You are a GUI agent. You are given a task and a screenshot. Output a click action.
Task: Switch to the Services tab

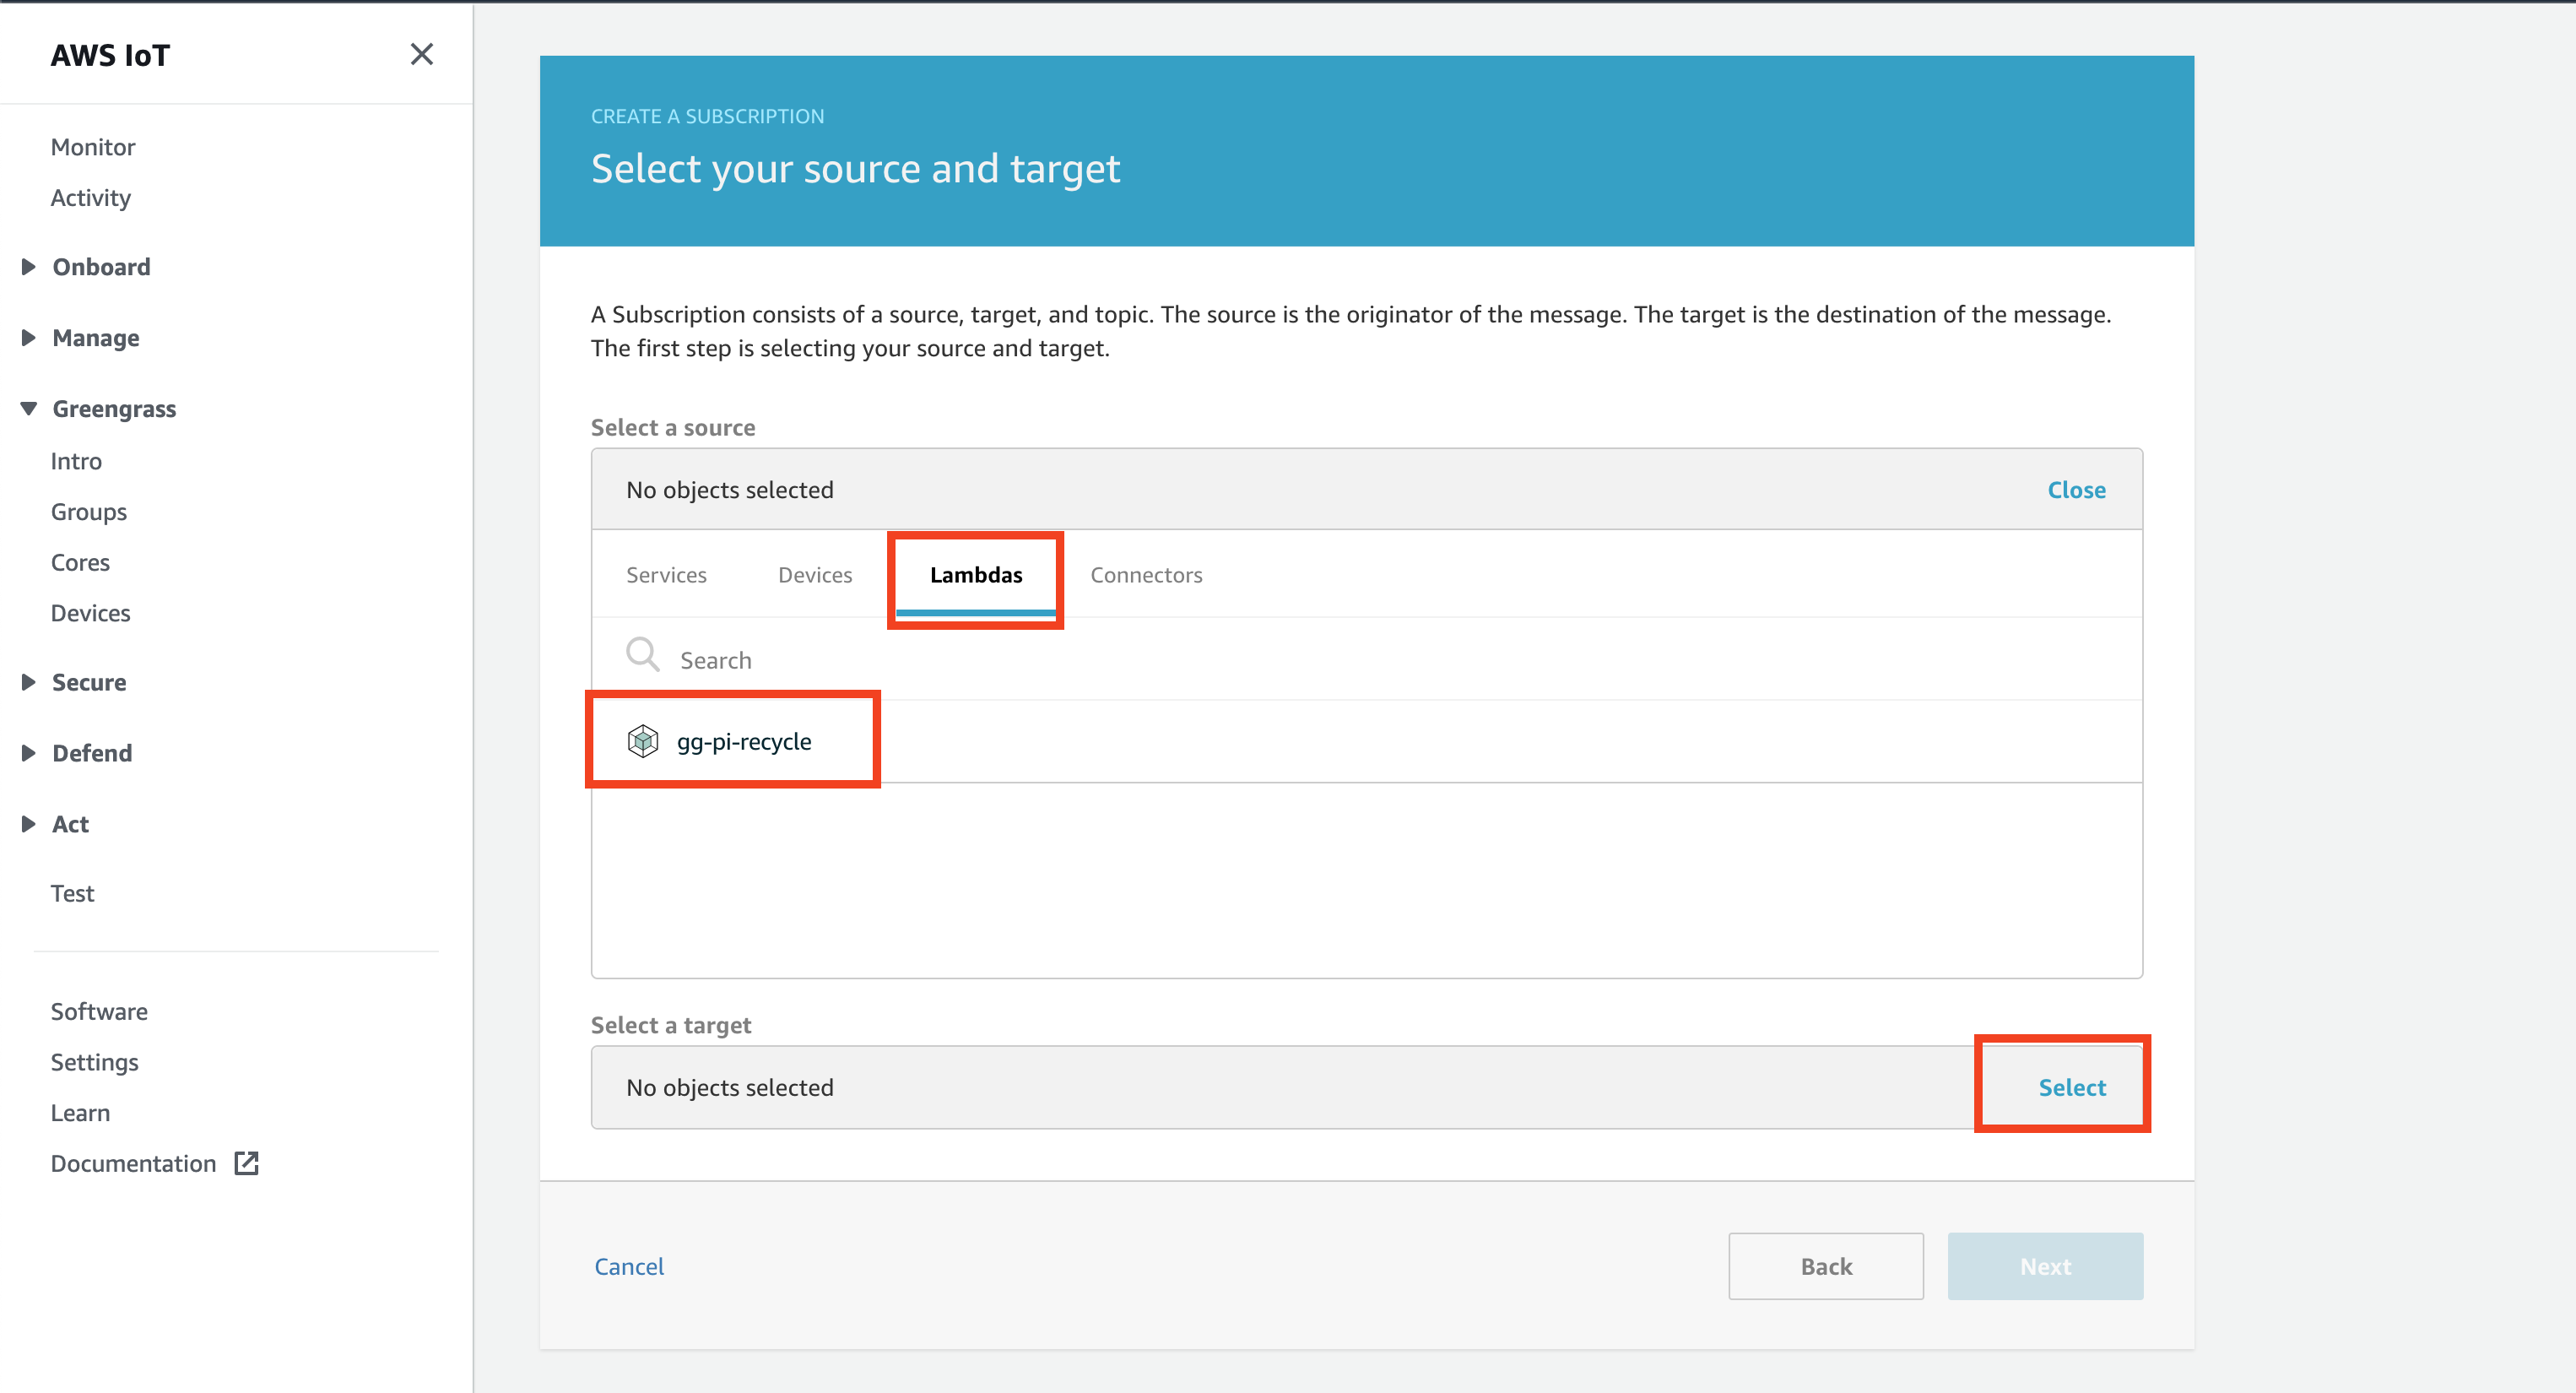[666, 575]
